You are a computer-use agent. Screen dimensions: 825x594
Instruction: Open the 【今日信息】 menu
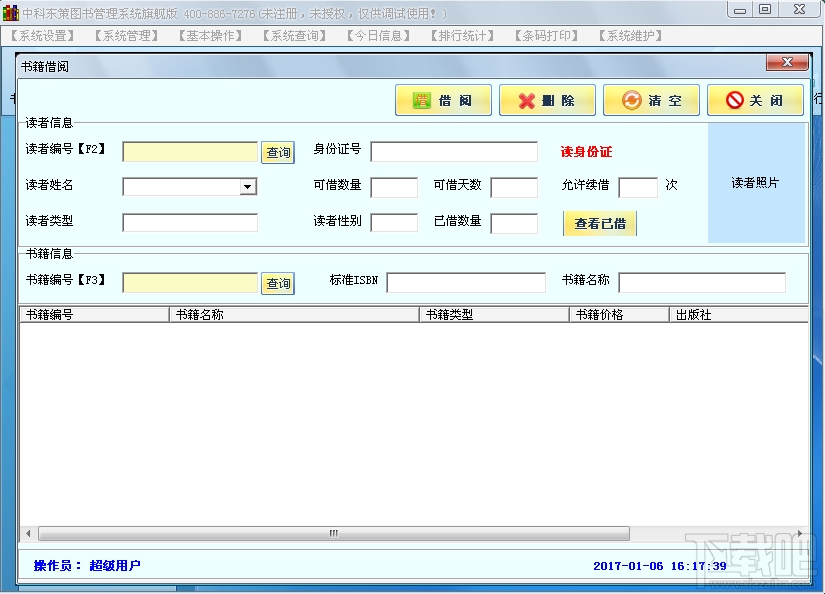378,36
